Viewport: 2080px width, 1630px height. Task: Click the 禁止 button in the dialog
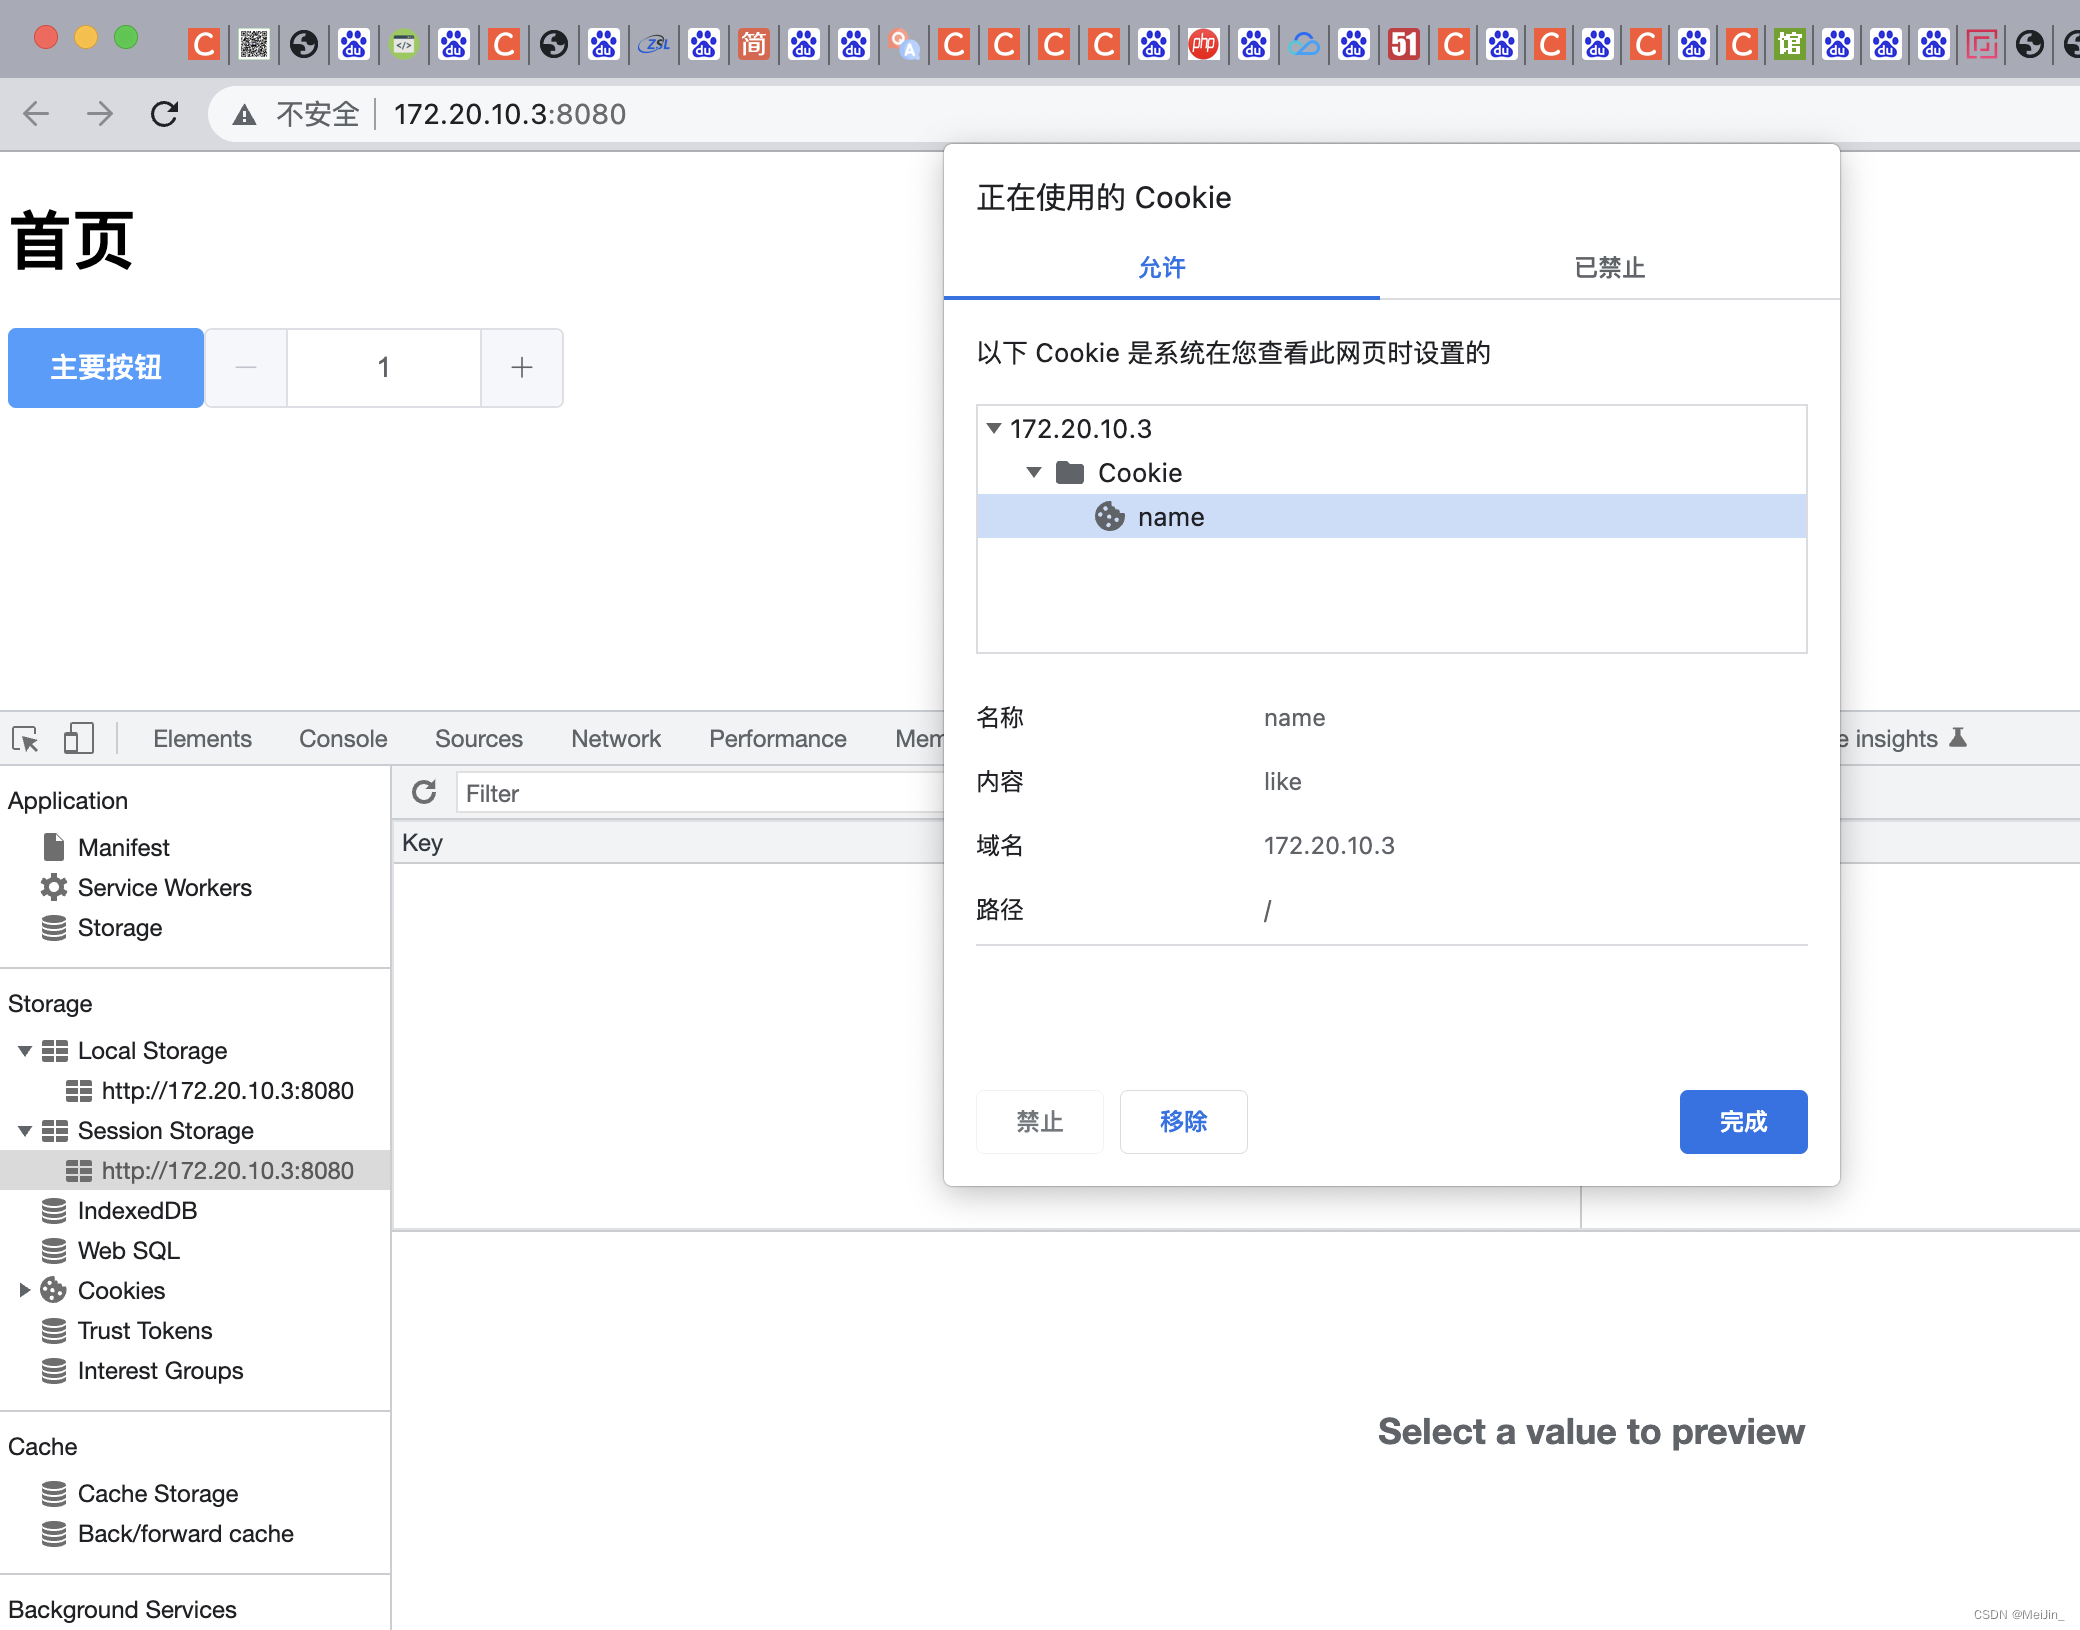click(1040, 1121)
